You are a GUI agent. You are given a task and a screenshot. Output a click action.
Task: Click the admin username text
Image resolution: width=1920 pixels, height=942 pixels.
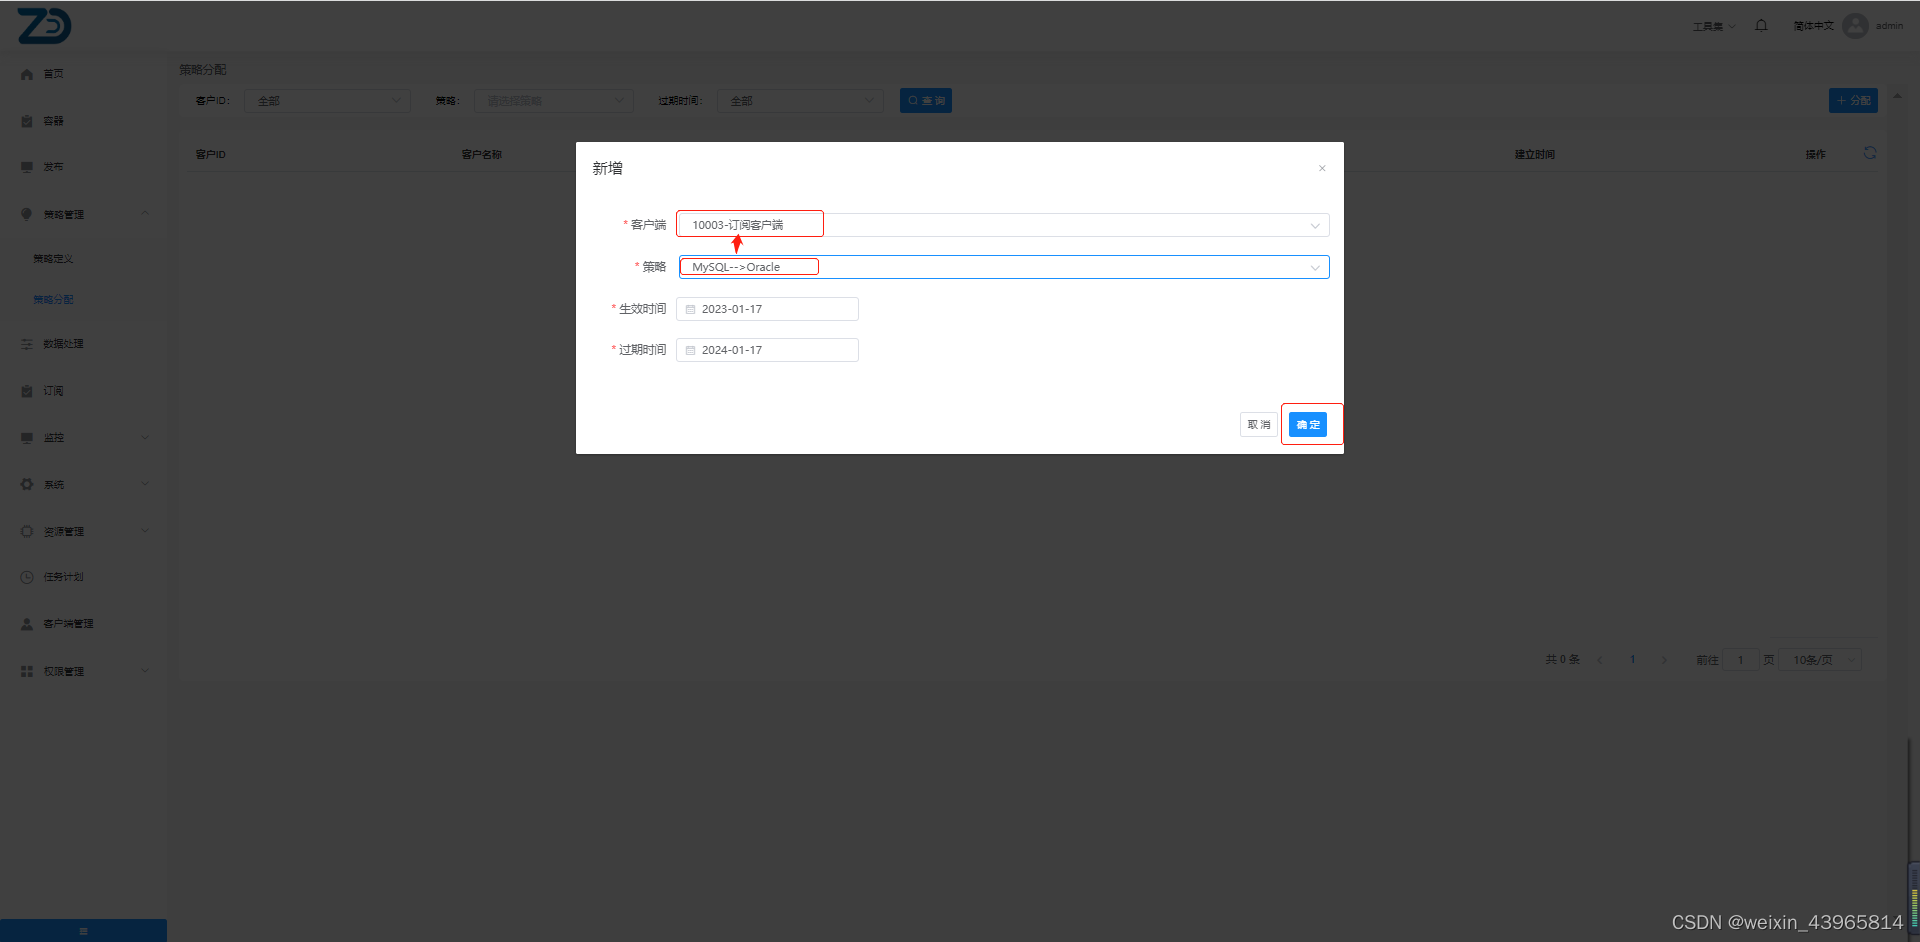coord(1889,26)
